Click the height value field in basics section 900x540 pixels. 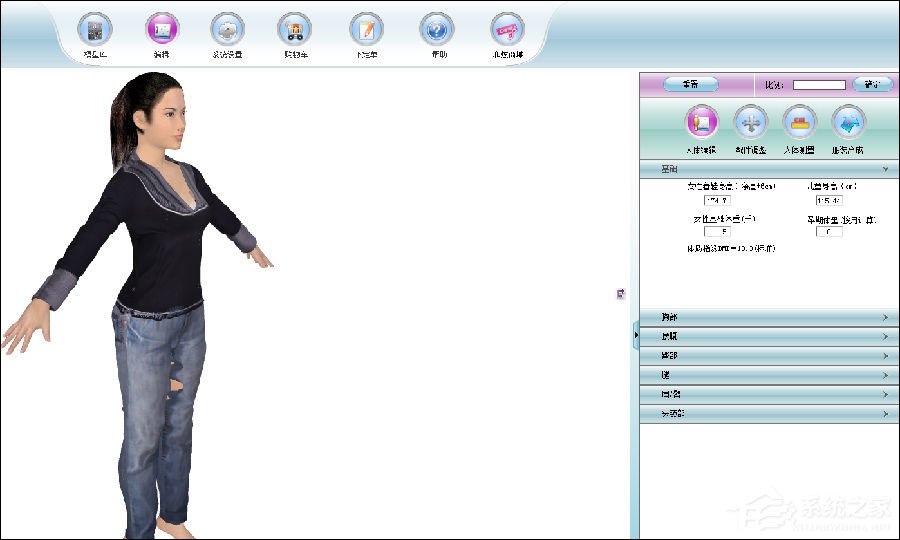point(717,200)
